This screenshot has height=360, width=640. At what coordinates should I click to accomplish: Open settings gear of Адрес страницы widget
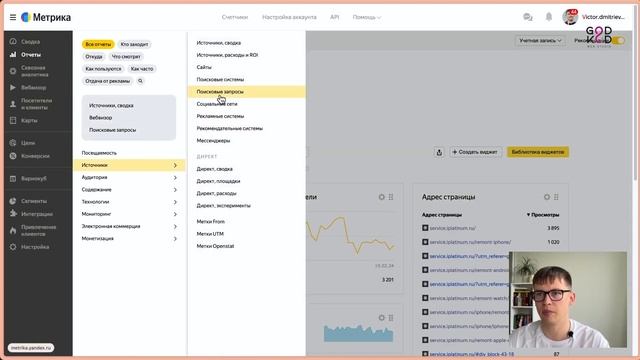[547, 197]
